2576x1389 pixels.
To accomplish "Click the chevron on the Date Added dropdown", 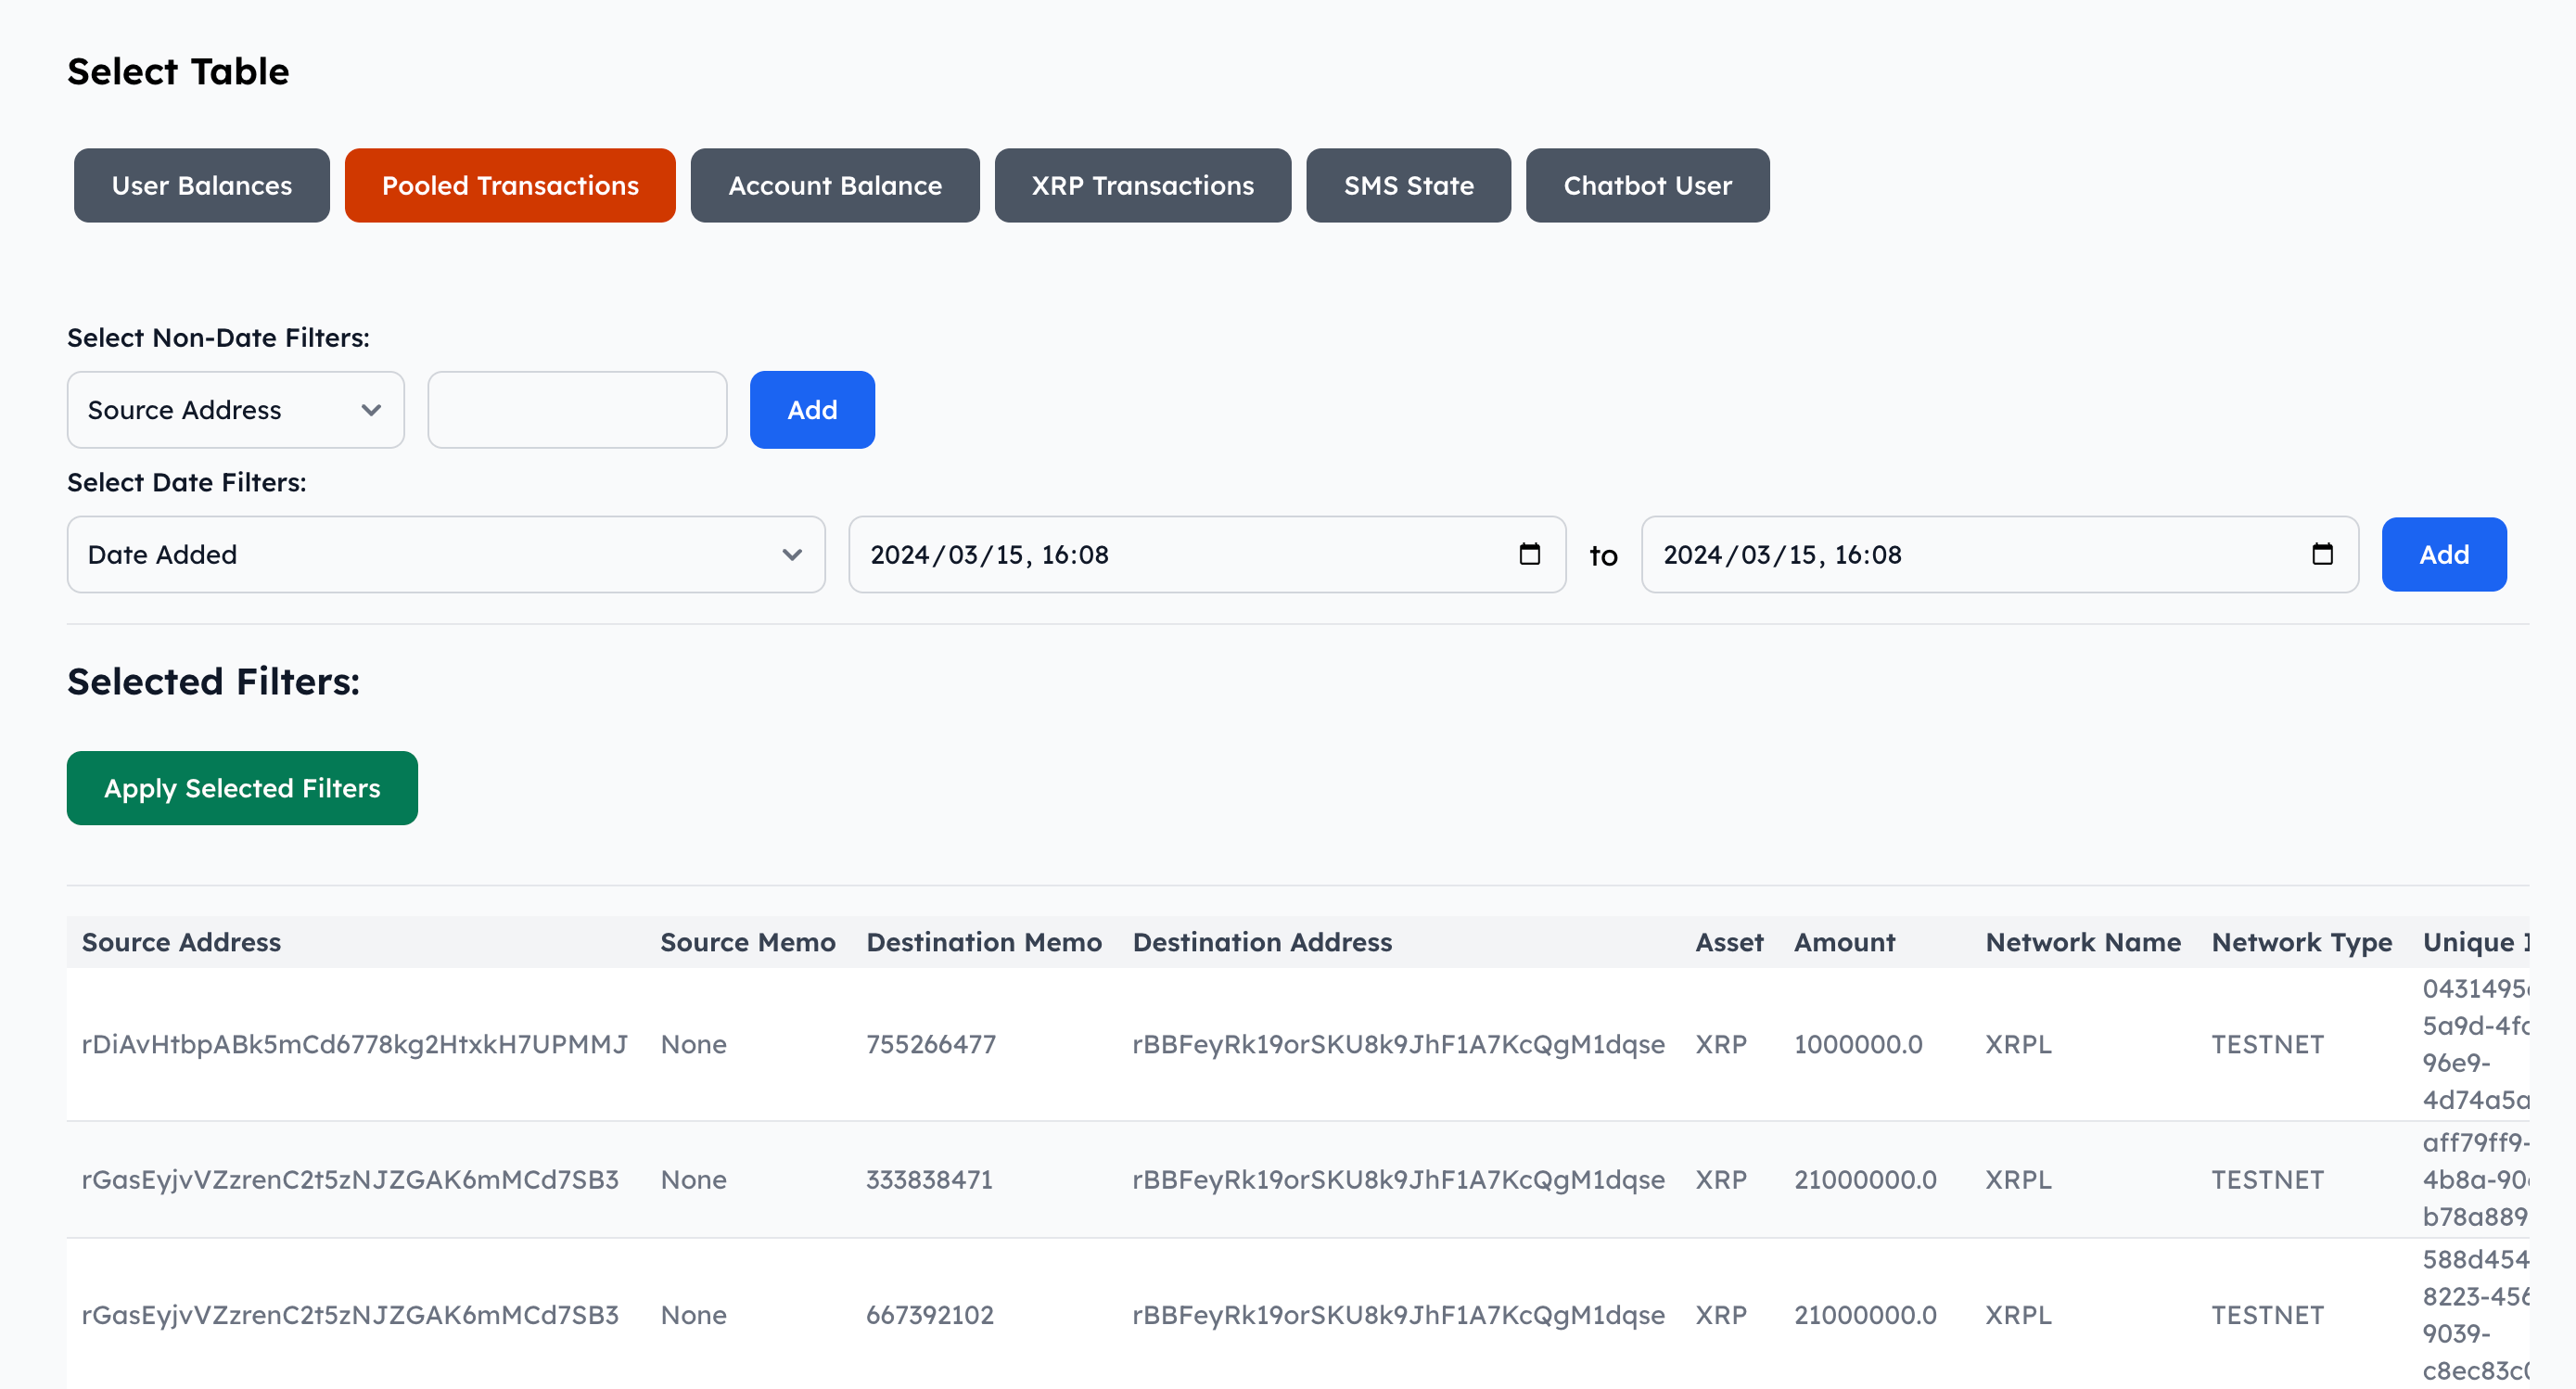I will click(x=792, y=554).
